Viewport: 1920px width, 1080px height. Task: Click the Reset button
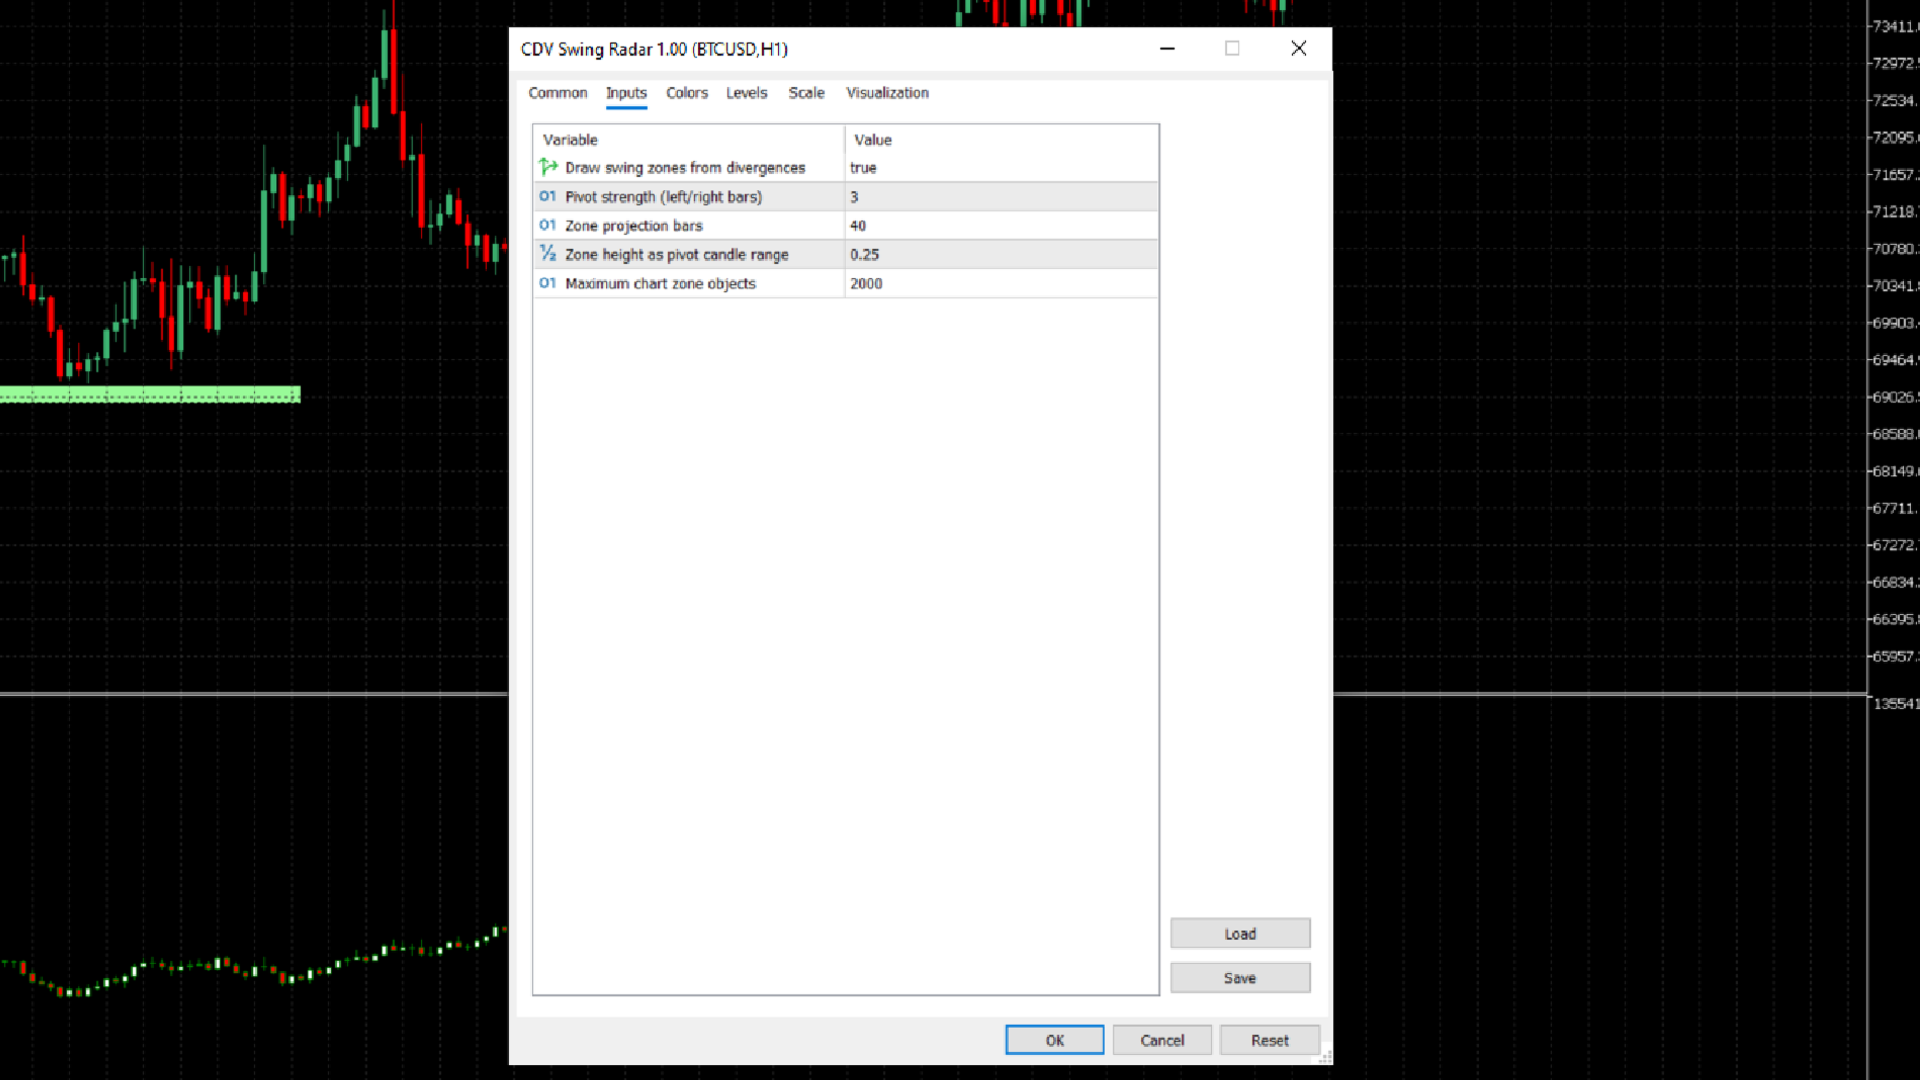pyautogui.click(x=1269, y=1040)
